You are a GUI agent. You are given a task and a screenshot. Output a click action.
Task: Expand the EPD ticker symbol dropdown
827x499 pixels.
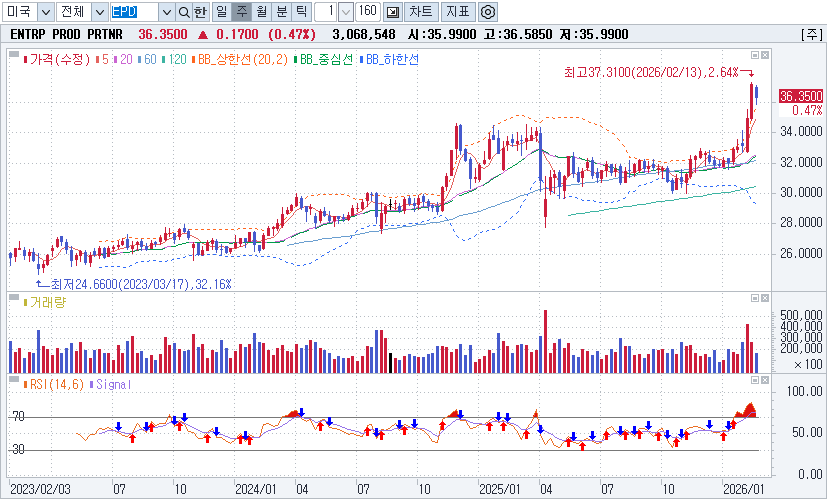pos(166,12)
